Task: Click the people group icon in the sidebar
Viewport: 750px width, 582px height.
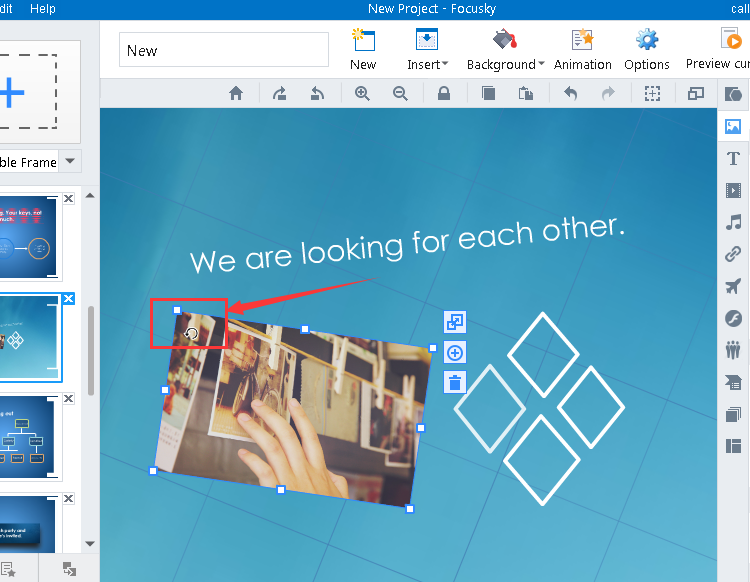Action: 733,350
